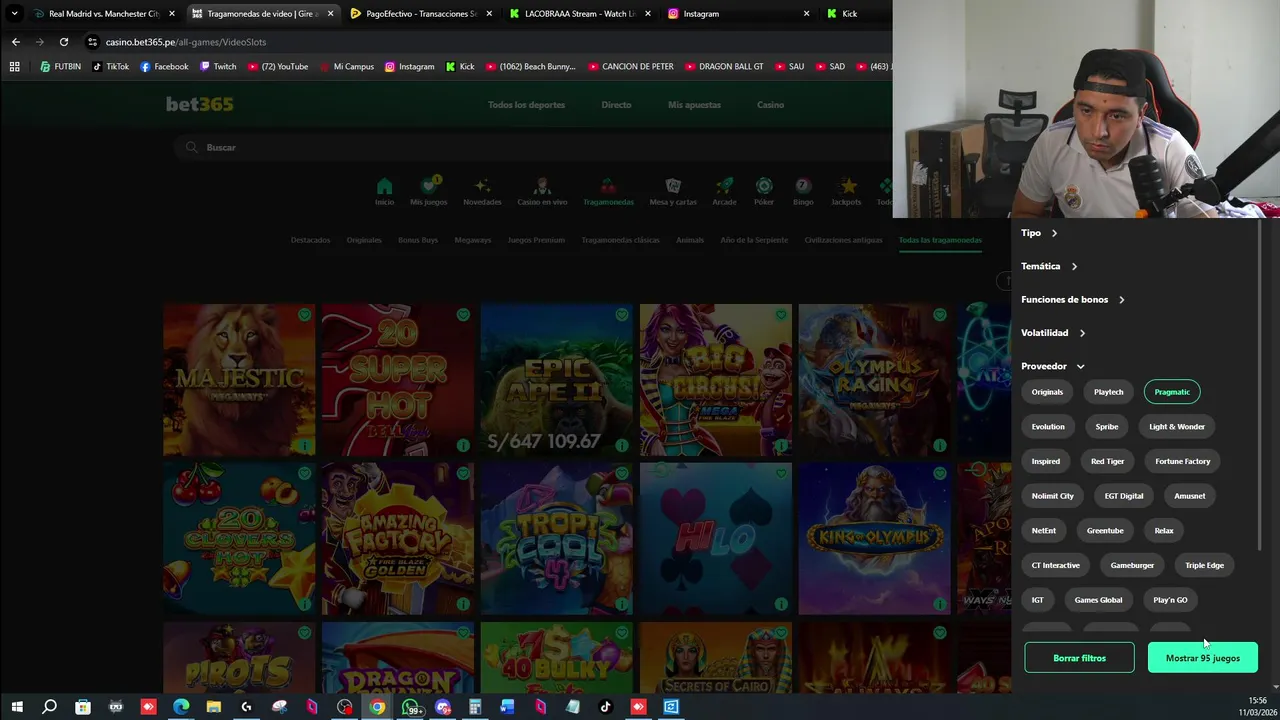Open Windows taskbar search

49,707
